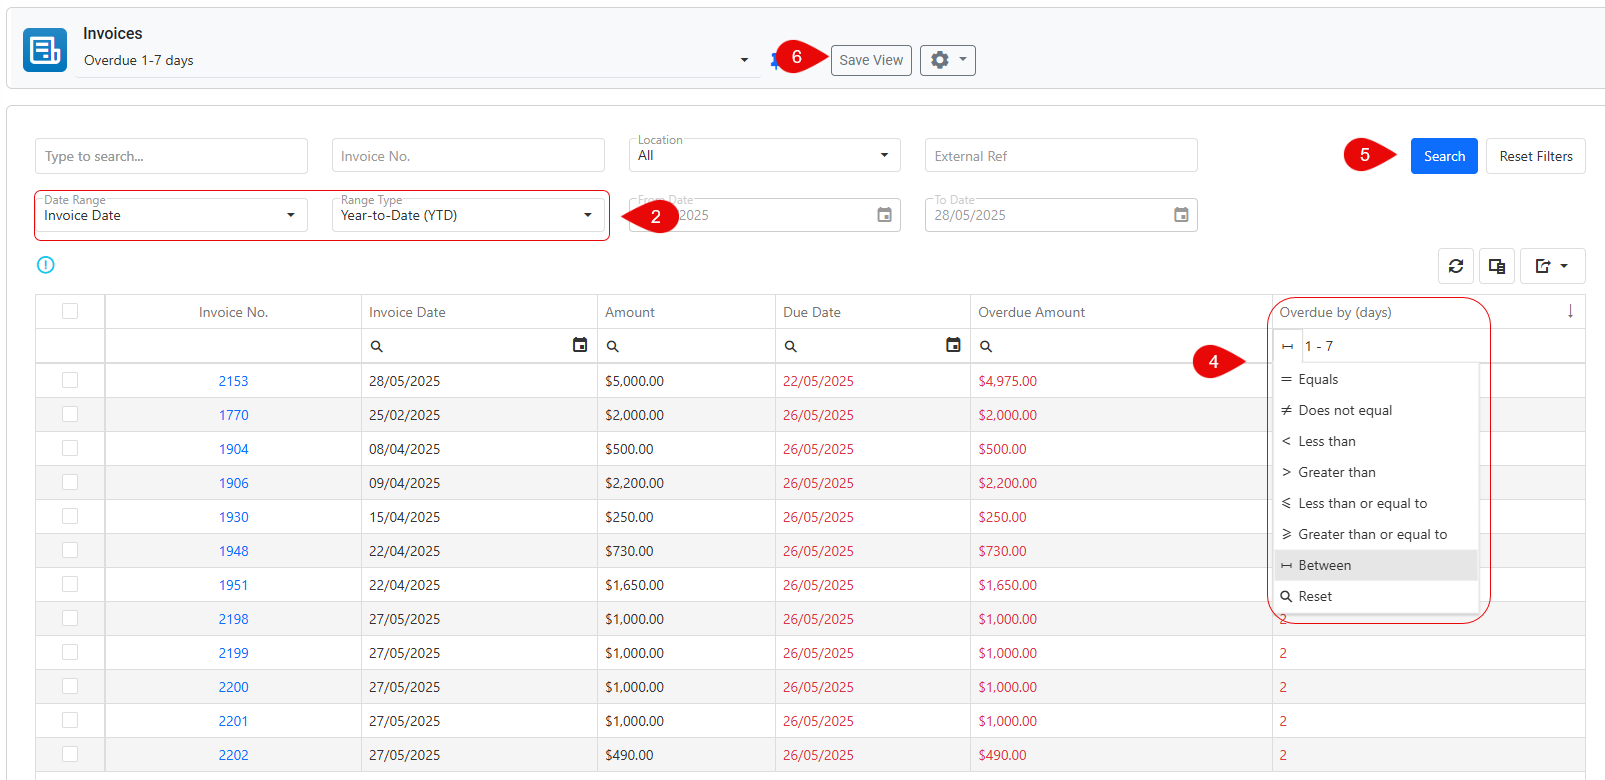Expand the Location dropdown
Screen dimensions: 1605x780
click(765, 155)
